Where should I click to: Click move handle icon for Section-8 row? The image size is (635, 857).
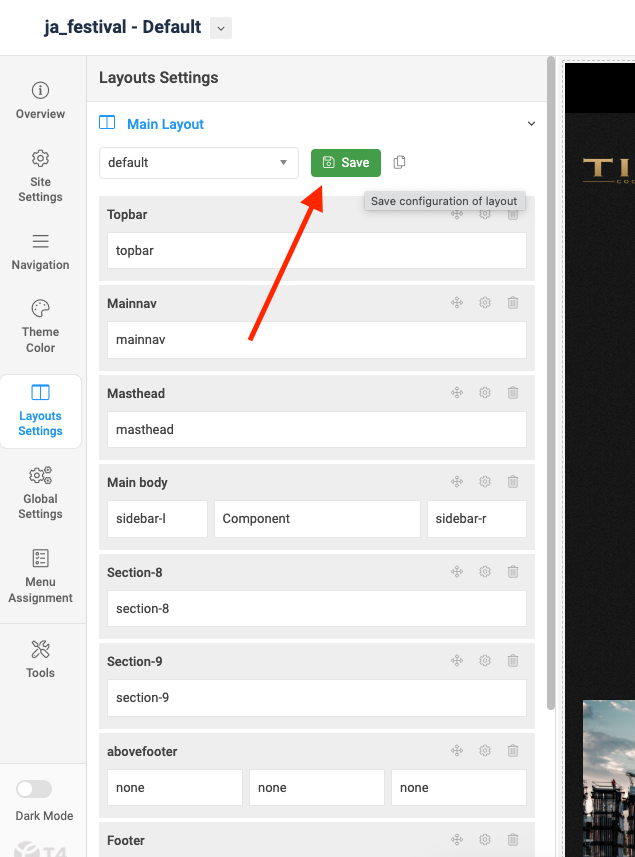point(457,572)
